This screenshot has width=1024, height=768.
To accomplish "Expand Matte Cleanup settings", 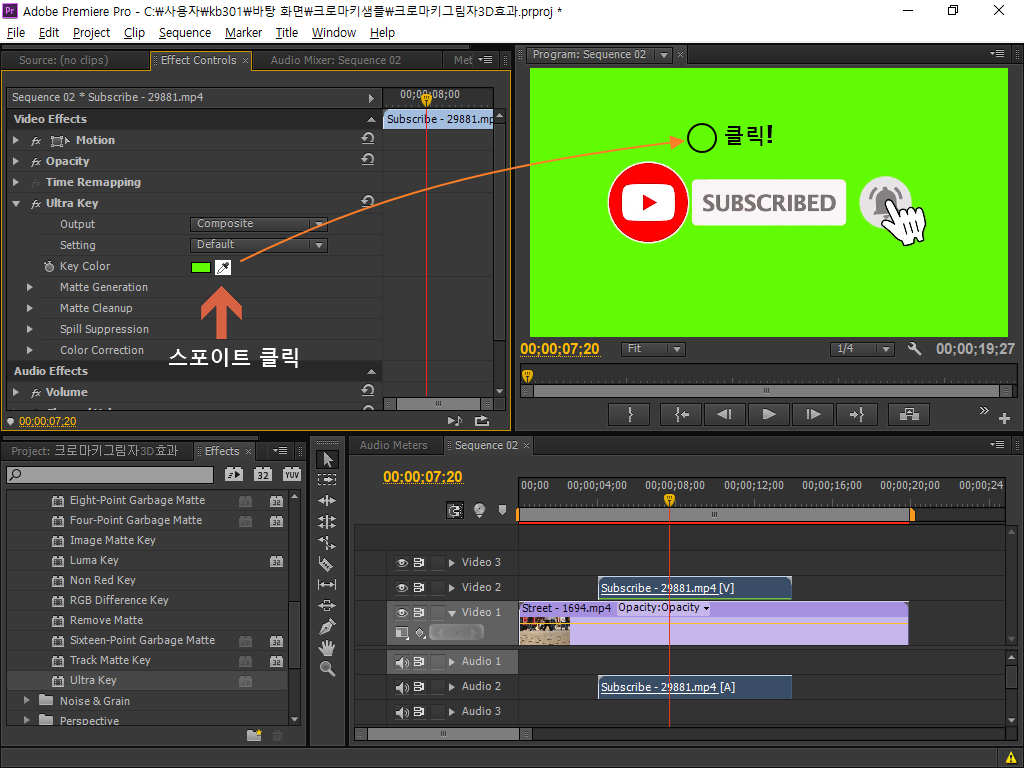I will pyautogui.click(x=29, y=308).
